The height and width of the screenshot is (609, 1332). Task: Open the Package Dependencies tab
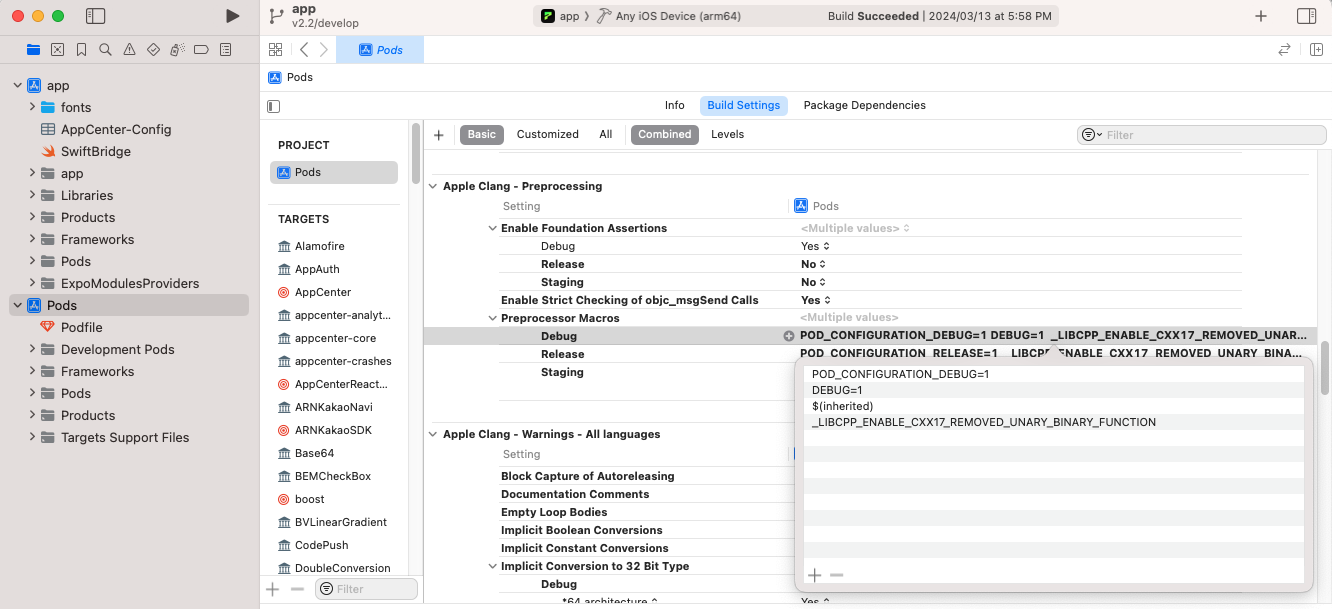click(864, 105)
